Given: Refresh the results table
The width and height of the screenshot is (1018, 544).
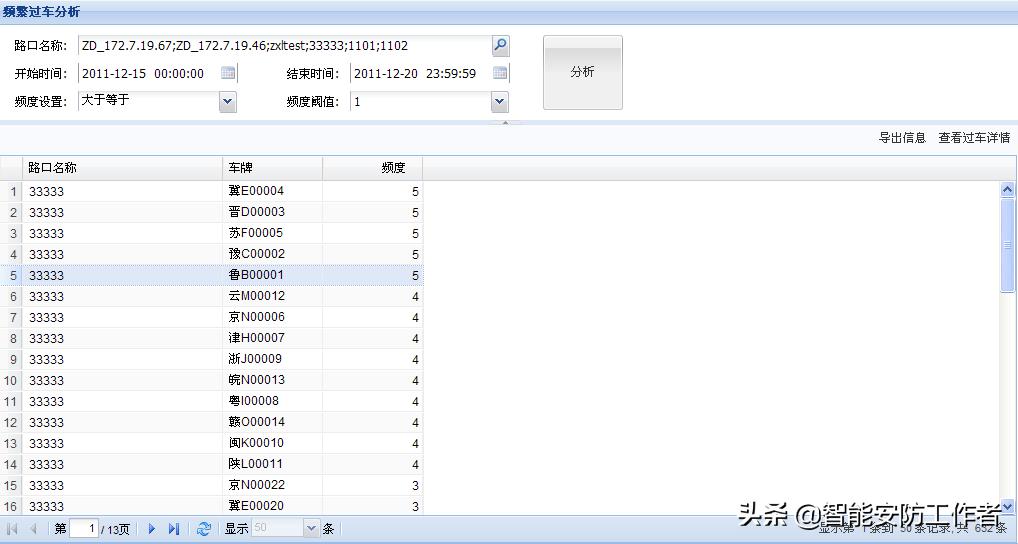Looking at the screenshot, I should click(x=204, y=529).
